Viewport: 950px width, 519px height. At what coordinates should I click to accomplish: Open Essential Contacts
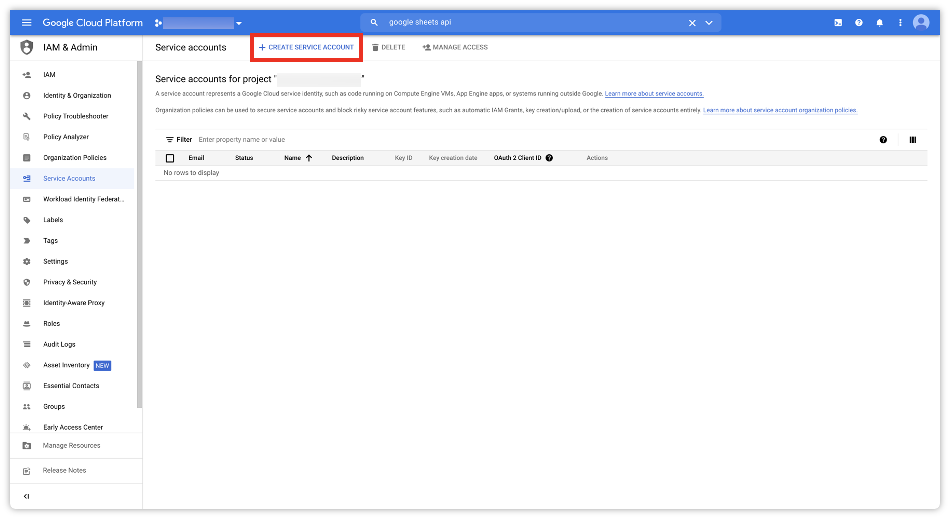click(71, 386)
